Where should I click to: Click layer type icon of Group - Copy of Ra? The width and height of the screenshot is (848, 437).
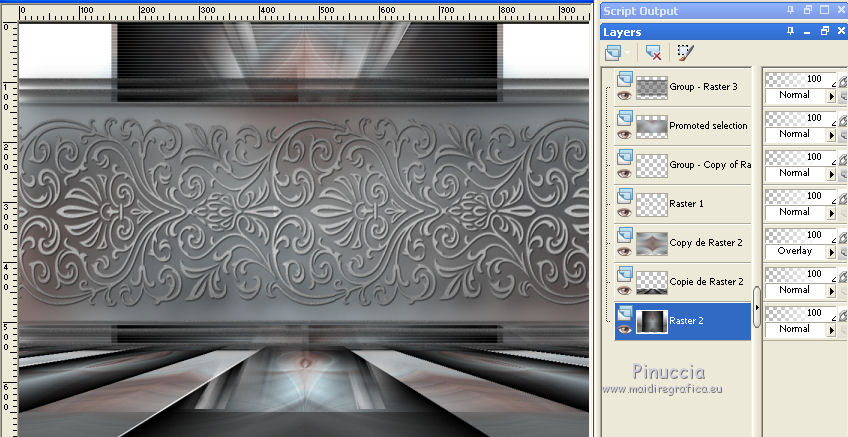pos(625,157)
